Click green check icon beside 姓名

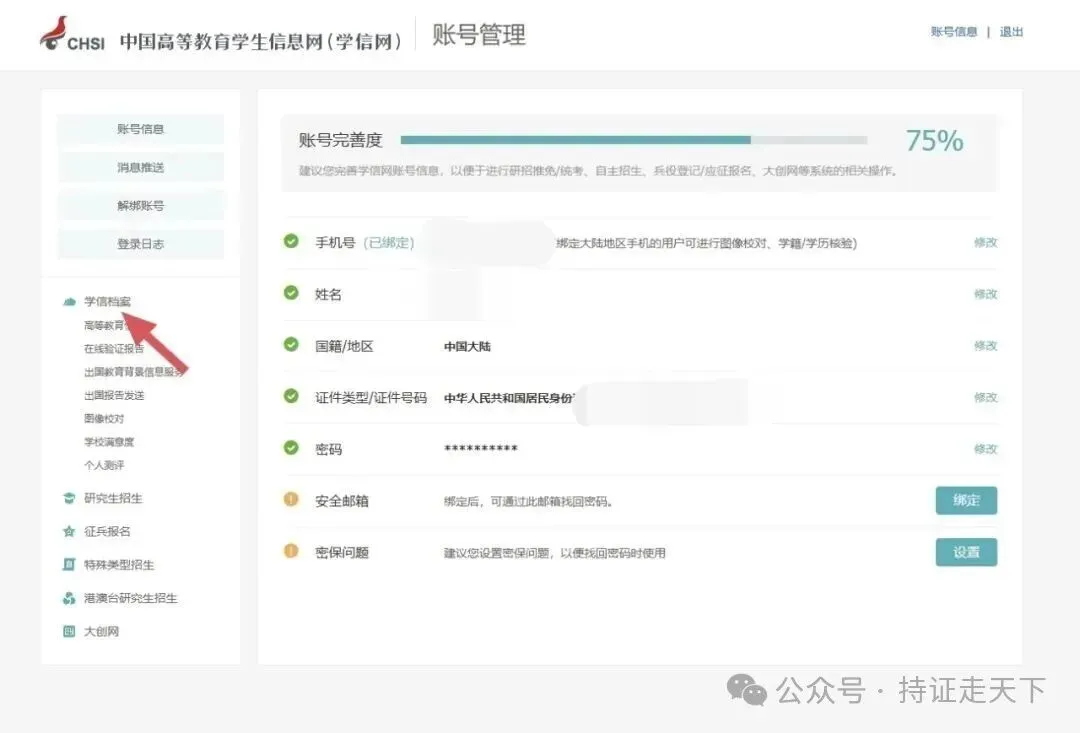(x=291, y=293)
